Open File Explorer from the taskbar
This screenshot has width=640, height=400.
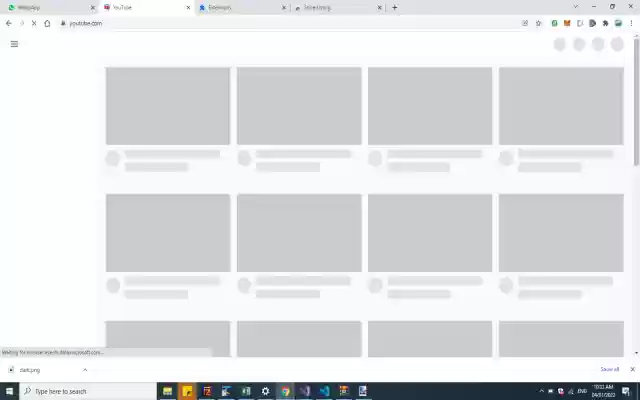(167, 391)
